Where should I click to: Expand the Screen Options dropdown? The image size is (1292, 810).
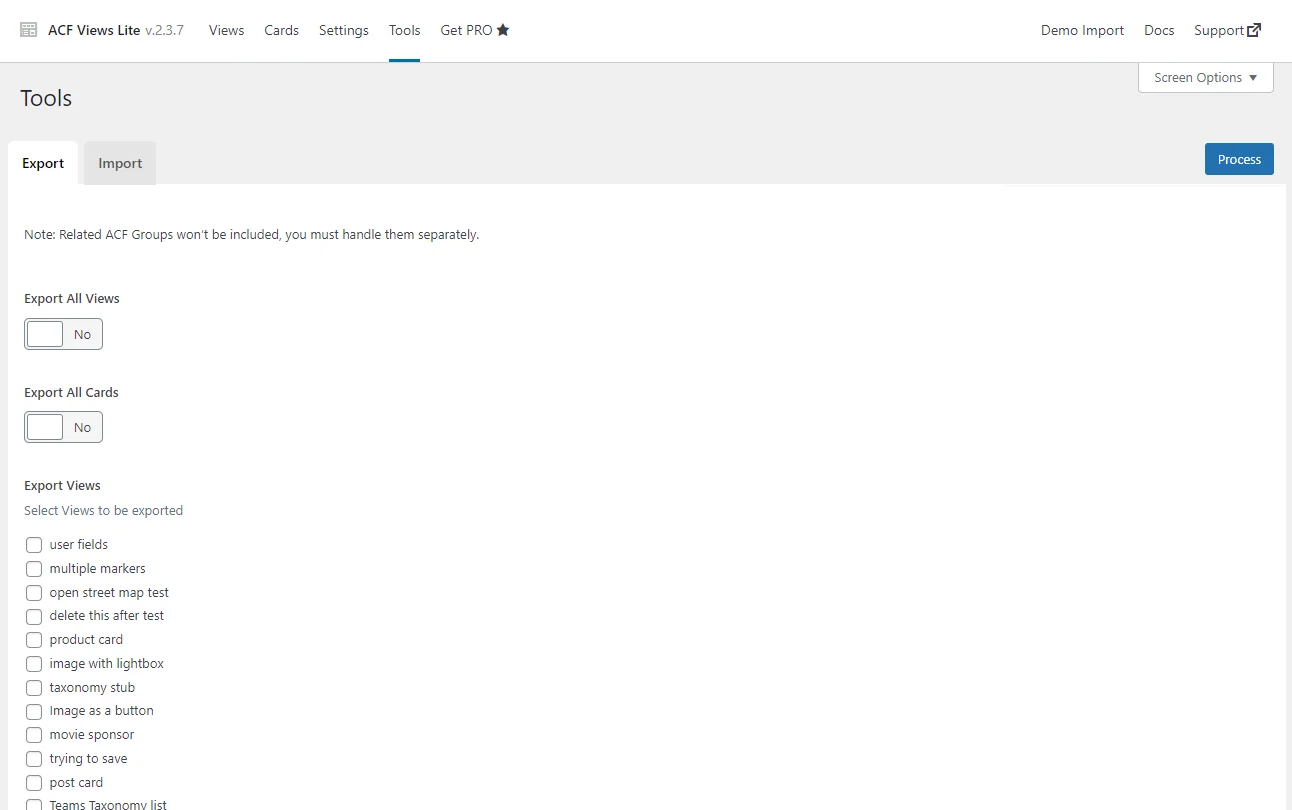(1206, 77)
